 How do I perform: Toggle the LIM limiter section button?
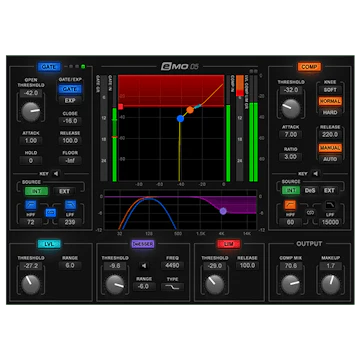point(229,244)
